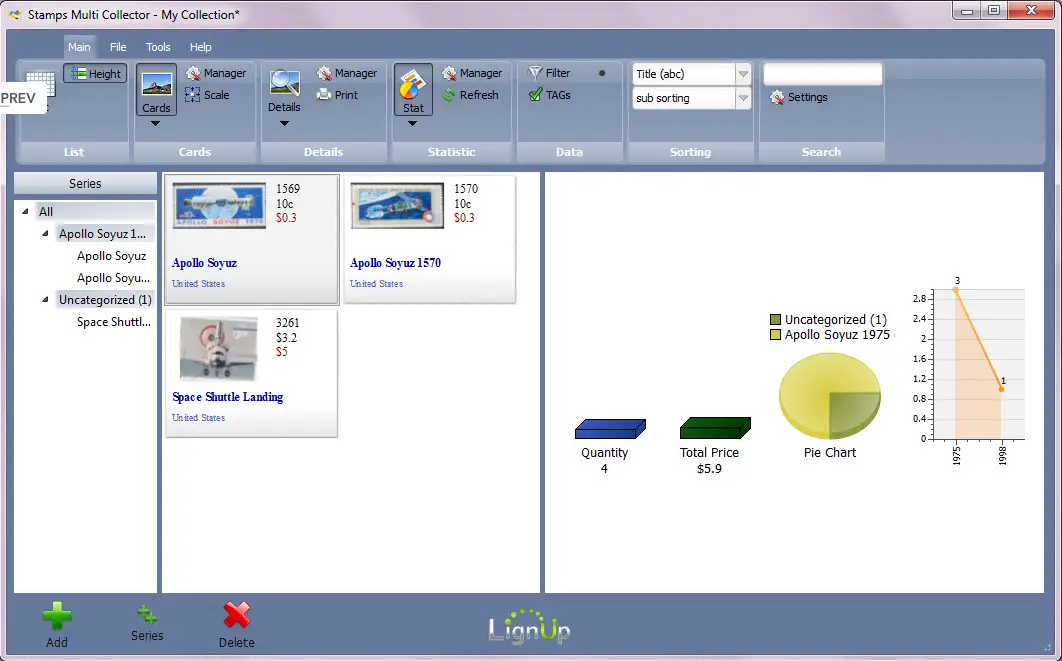
Task: Select the Main ribbon tab
Action: (x=79, y=47)
